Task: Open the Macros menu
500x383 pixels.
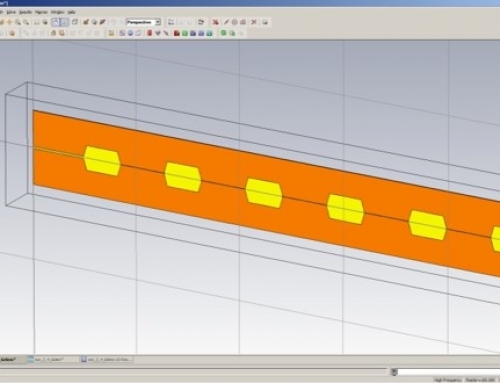Action: click(x=41, y=12)
